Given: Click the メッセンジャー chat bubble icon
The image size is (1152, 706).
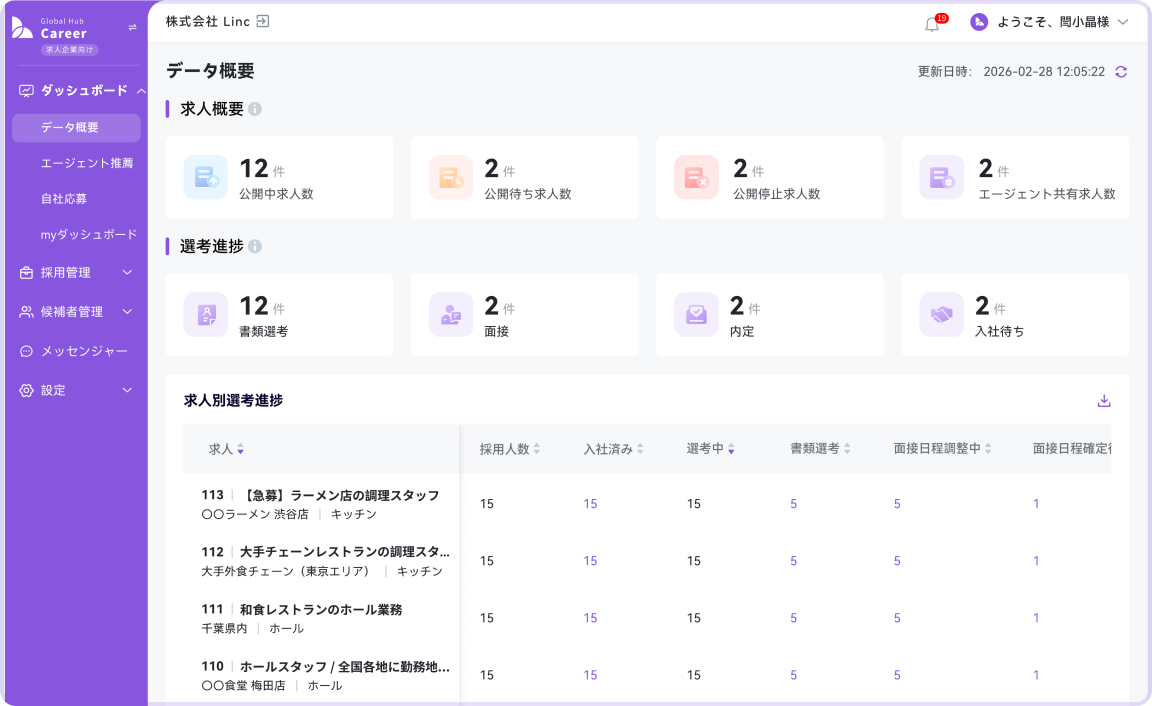Looking at the screenshot, I should (x=26, y=351).
